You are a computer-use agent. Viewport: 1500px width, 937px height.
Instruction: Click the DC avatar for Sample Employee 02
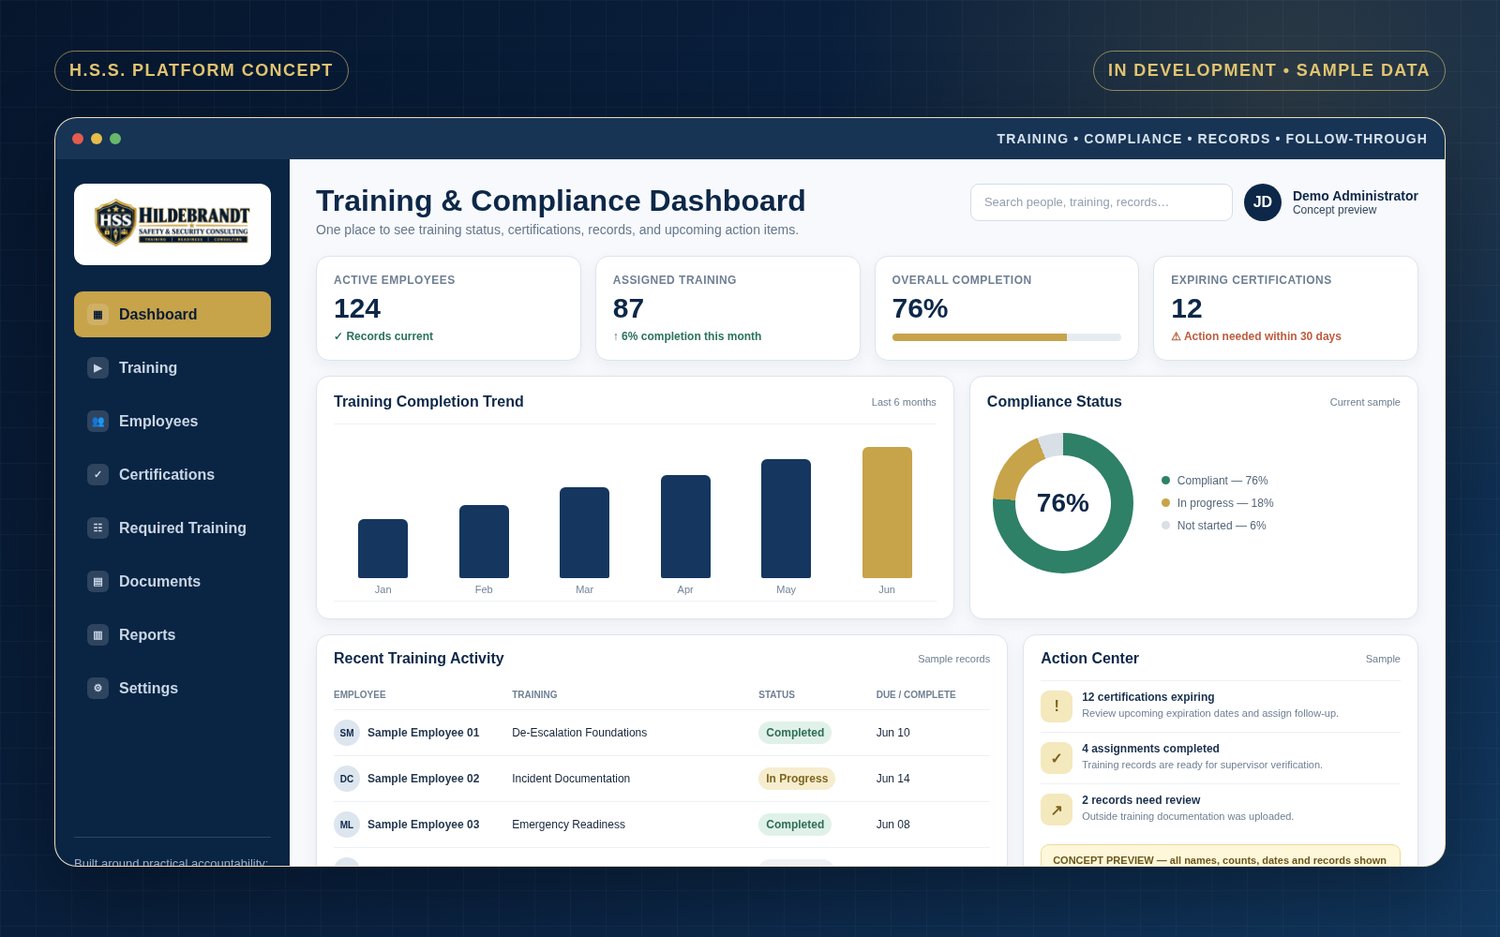tap(347, 779)
